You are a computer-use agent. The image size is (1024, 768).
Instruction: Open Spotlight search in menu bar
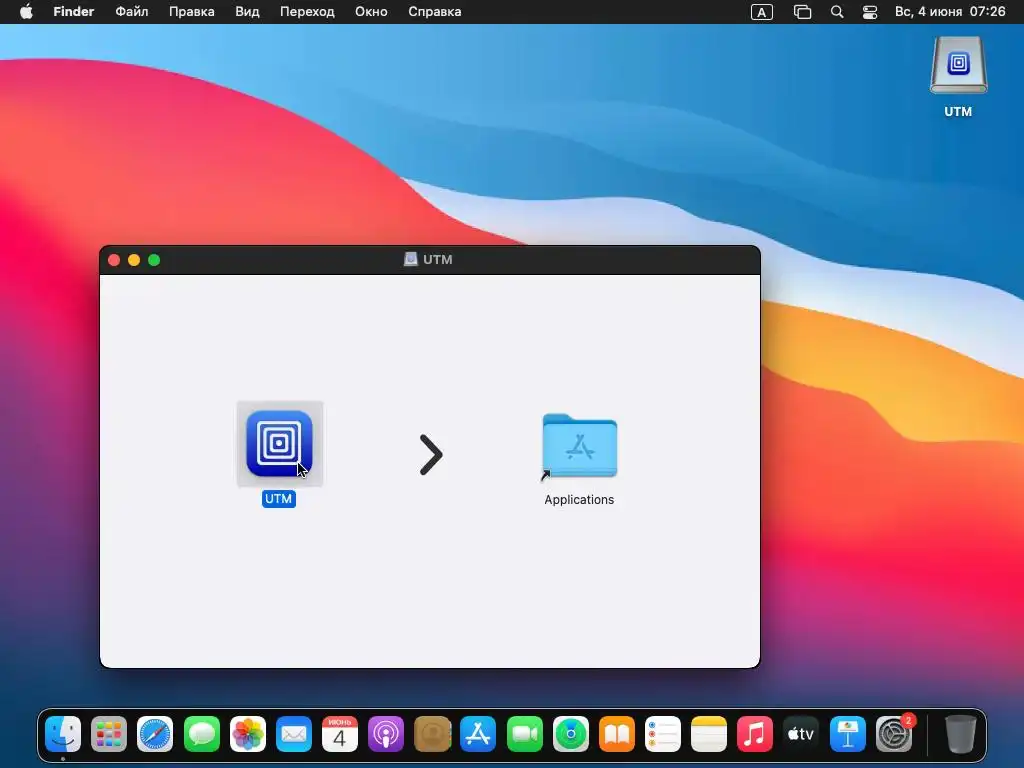(837, 12)
